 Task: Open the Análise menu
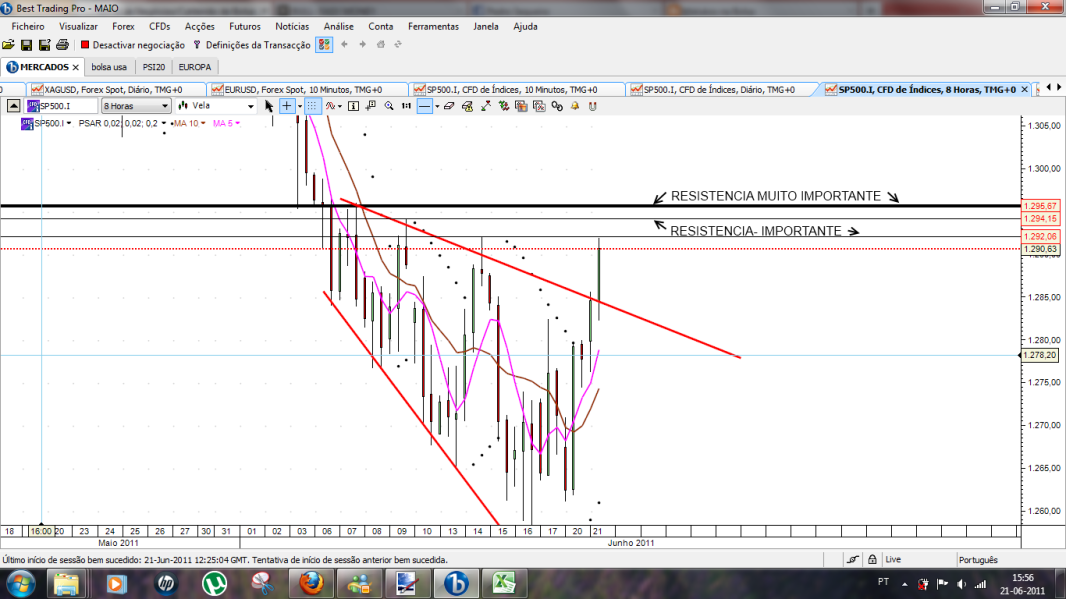click(338, 26)
